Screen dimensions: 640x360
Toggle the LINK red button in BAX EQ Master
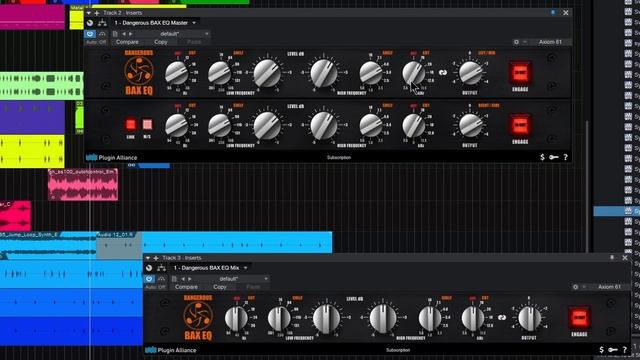pyautogui.click(x=131, y=124)
